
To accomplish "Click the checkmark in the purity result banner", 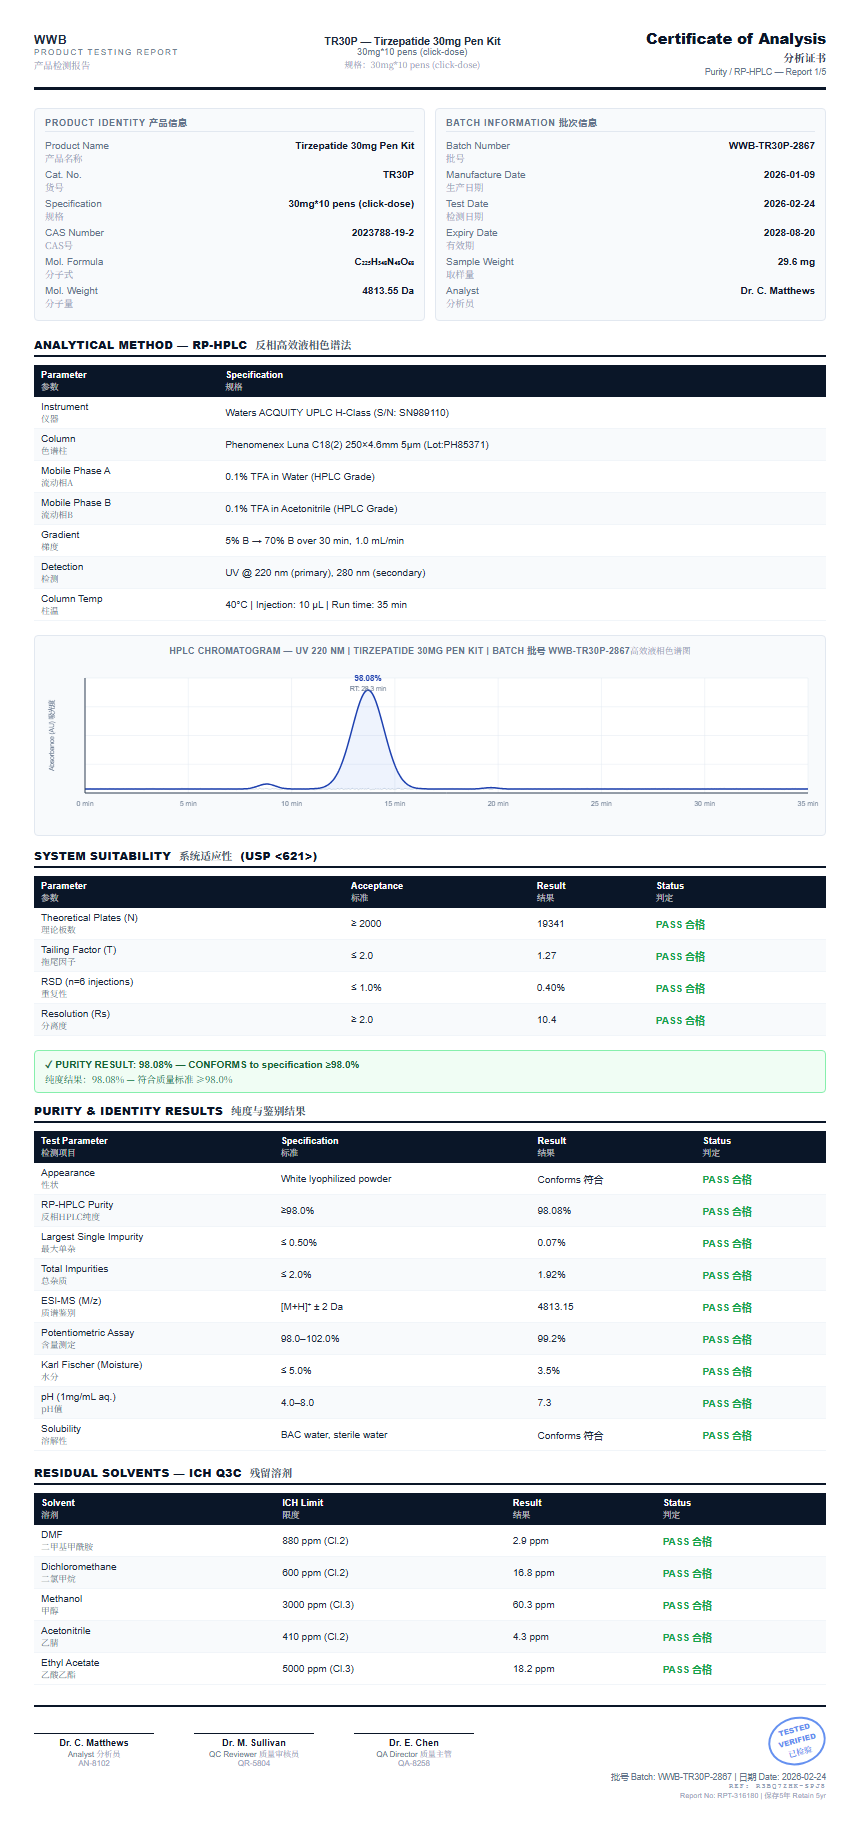I will click(49, 1065).
